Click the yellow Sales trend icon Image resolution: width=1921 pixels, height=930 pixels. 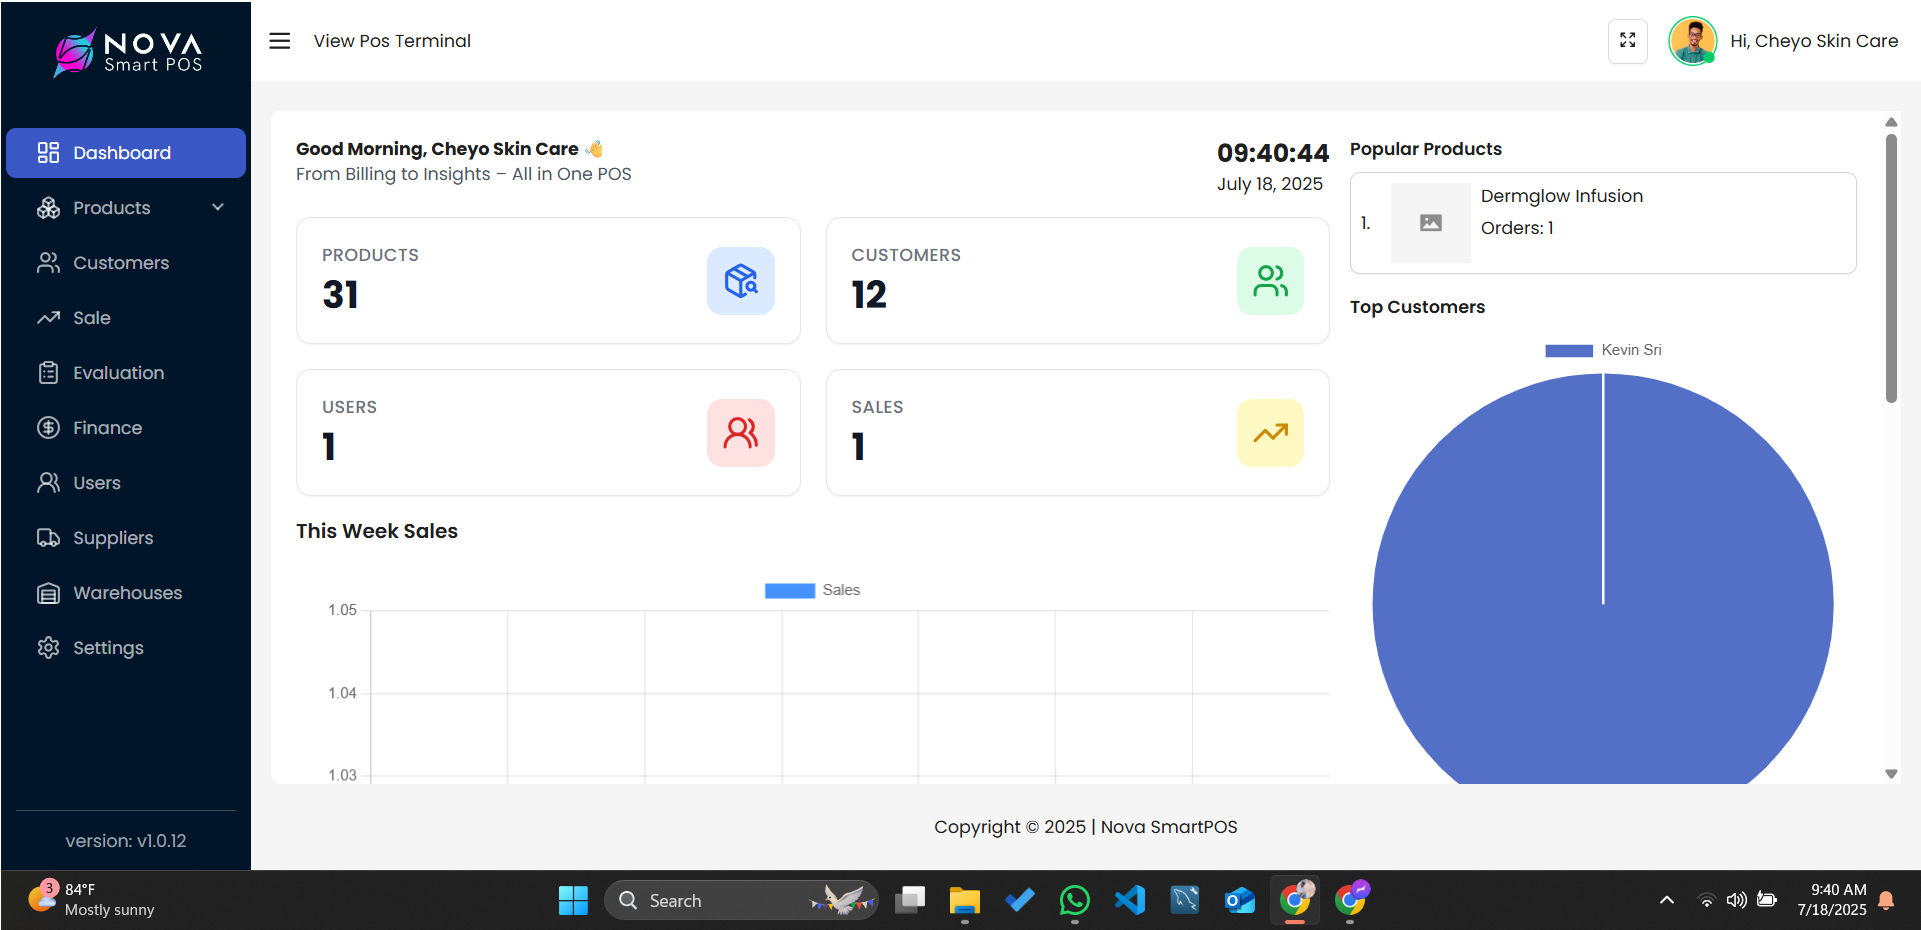1270,433
